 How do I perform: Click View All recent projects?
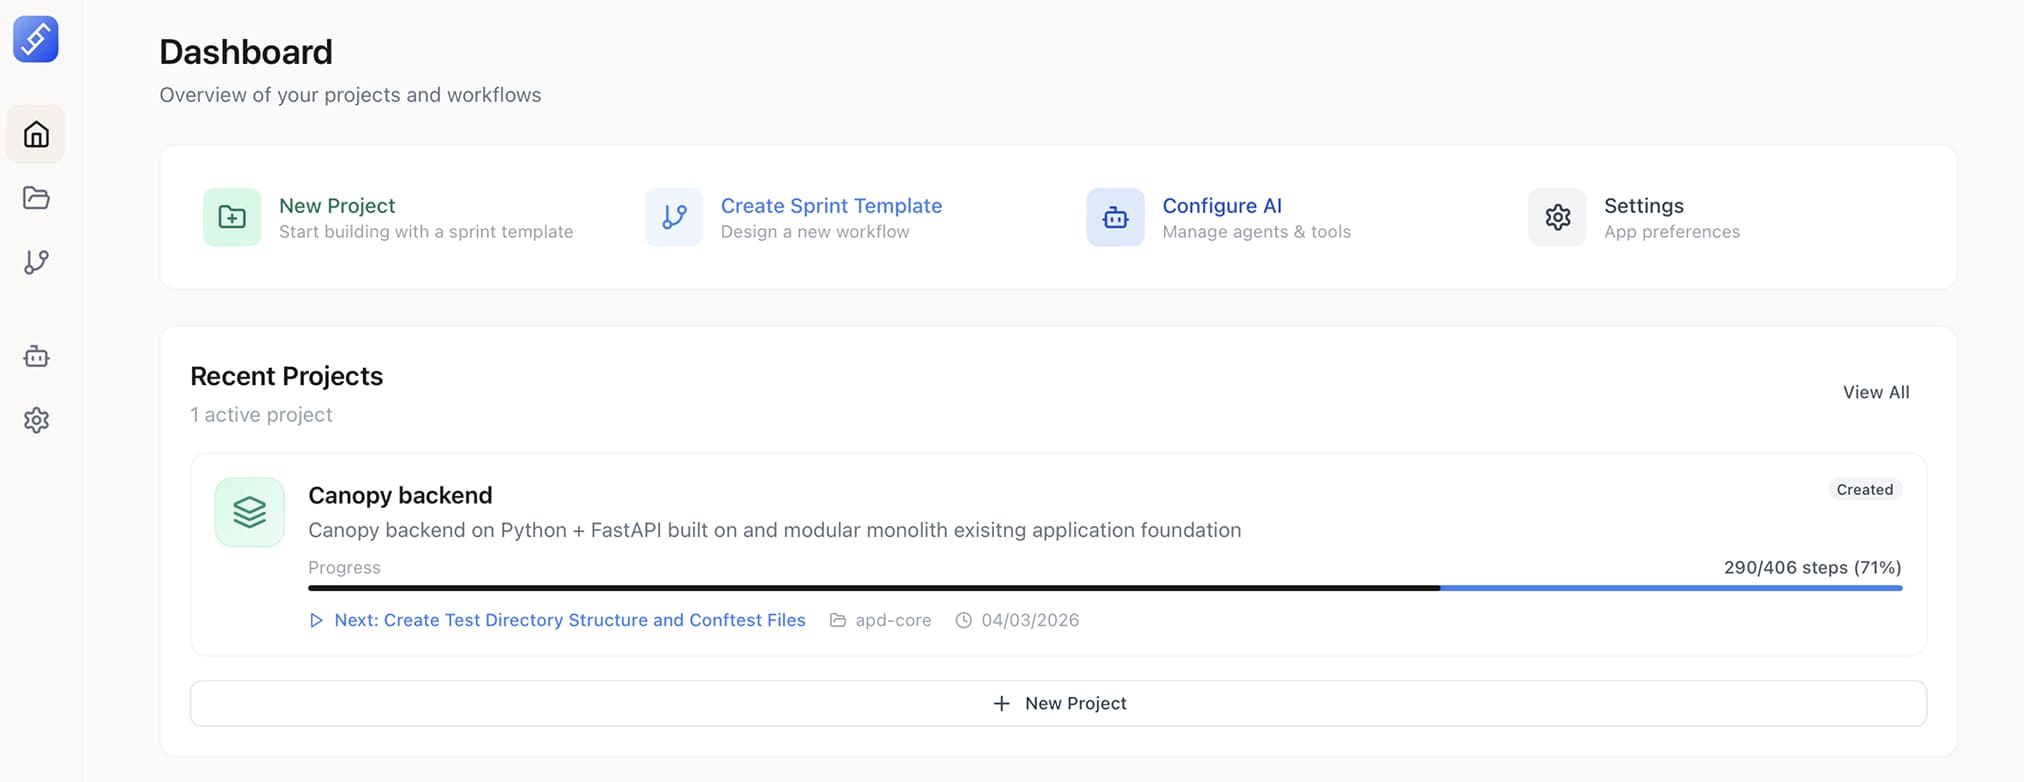click(x=1875, y=392)
